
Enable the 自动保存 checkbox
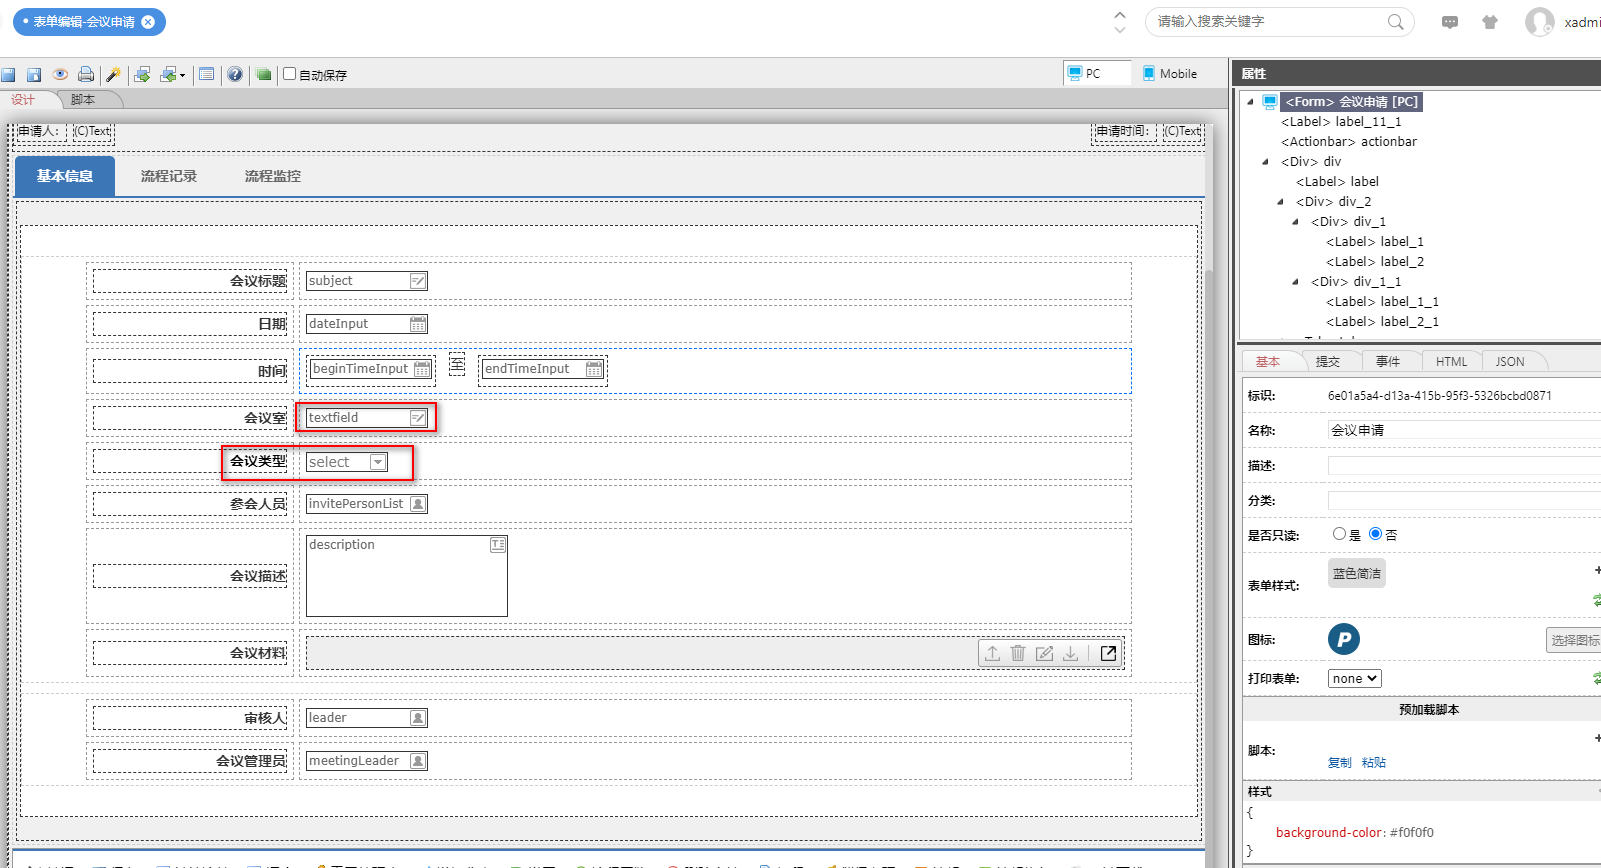tap(290, 74)
